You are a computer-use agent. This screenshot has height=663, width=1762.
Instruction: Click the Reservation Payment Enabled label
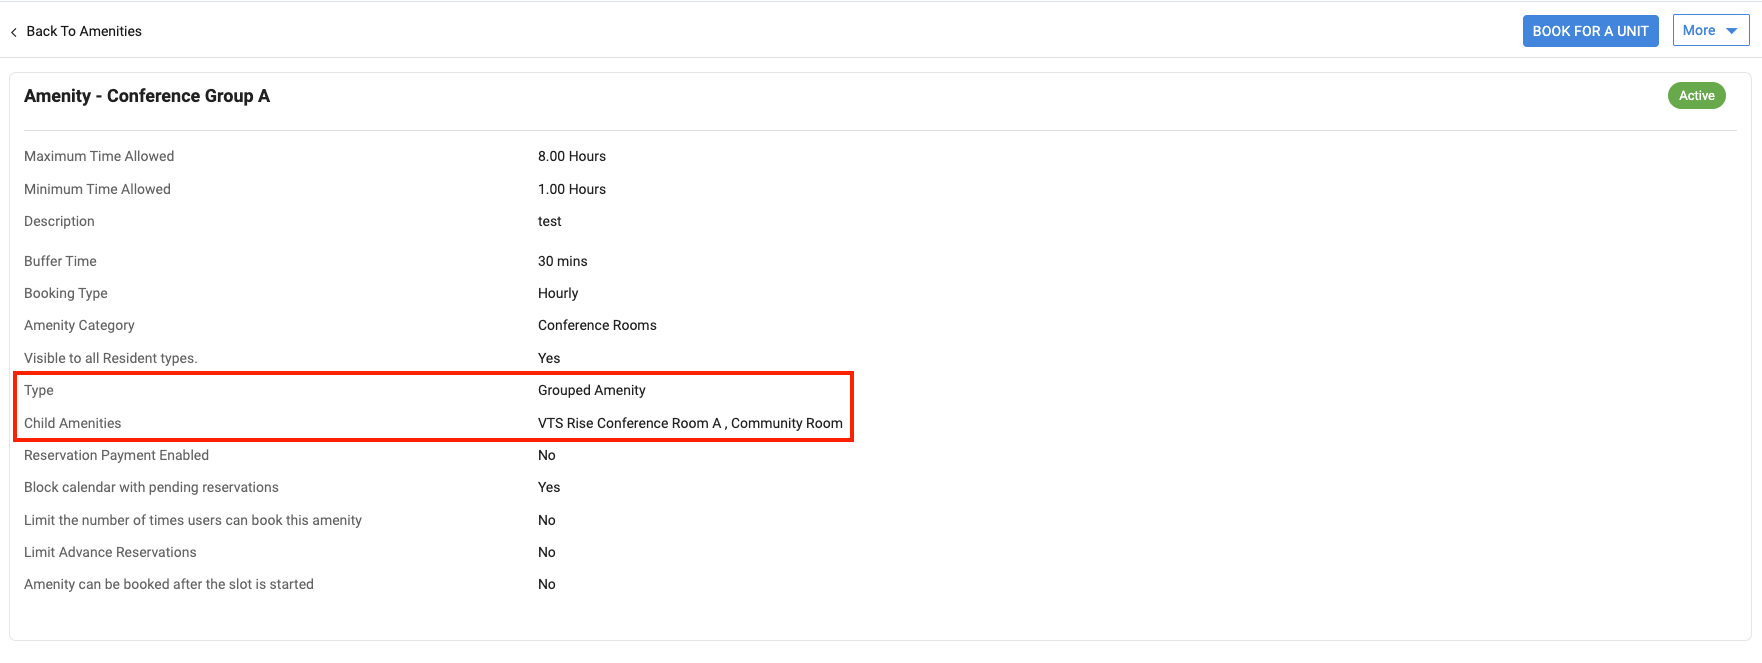tap(116, 455)
